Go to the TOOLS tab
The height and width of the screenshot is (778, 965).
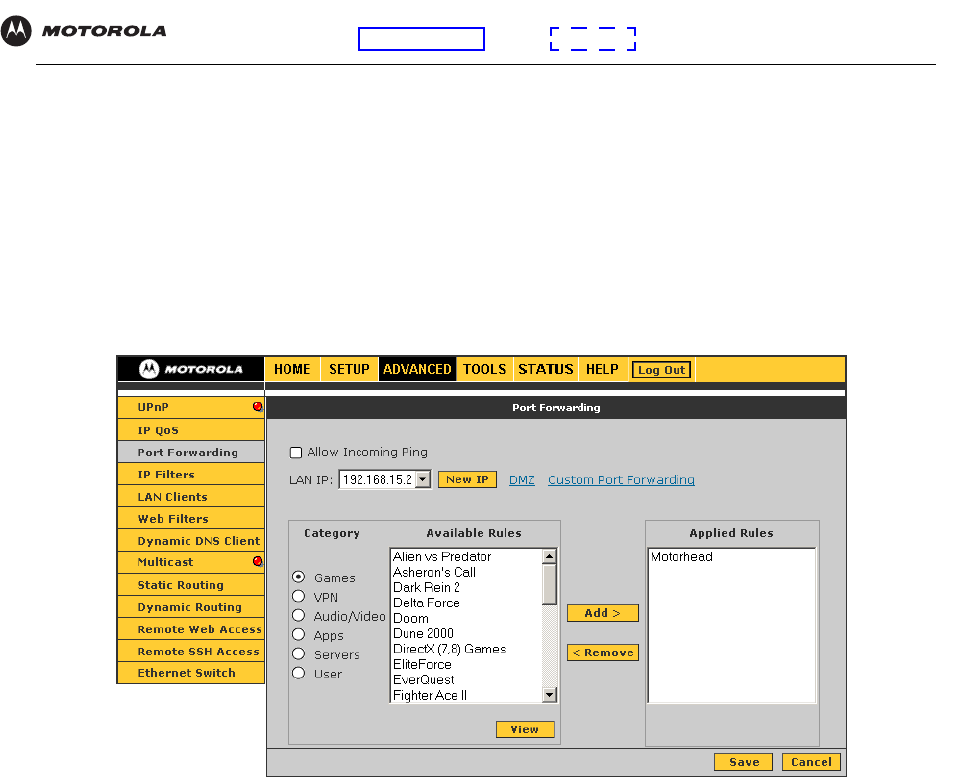[x=484, y=369]
